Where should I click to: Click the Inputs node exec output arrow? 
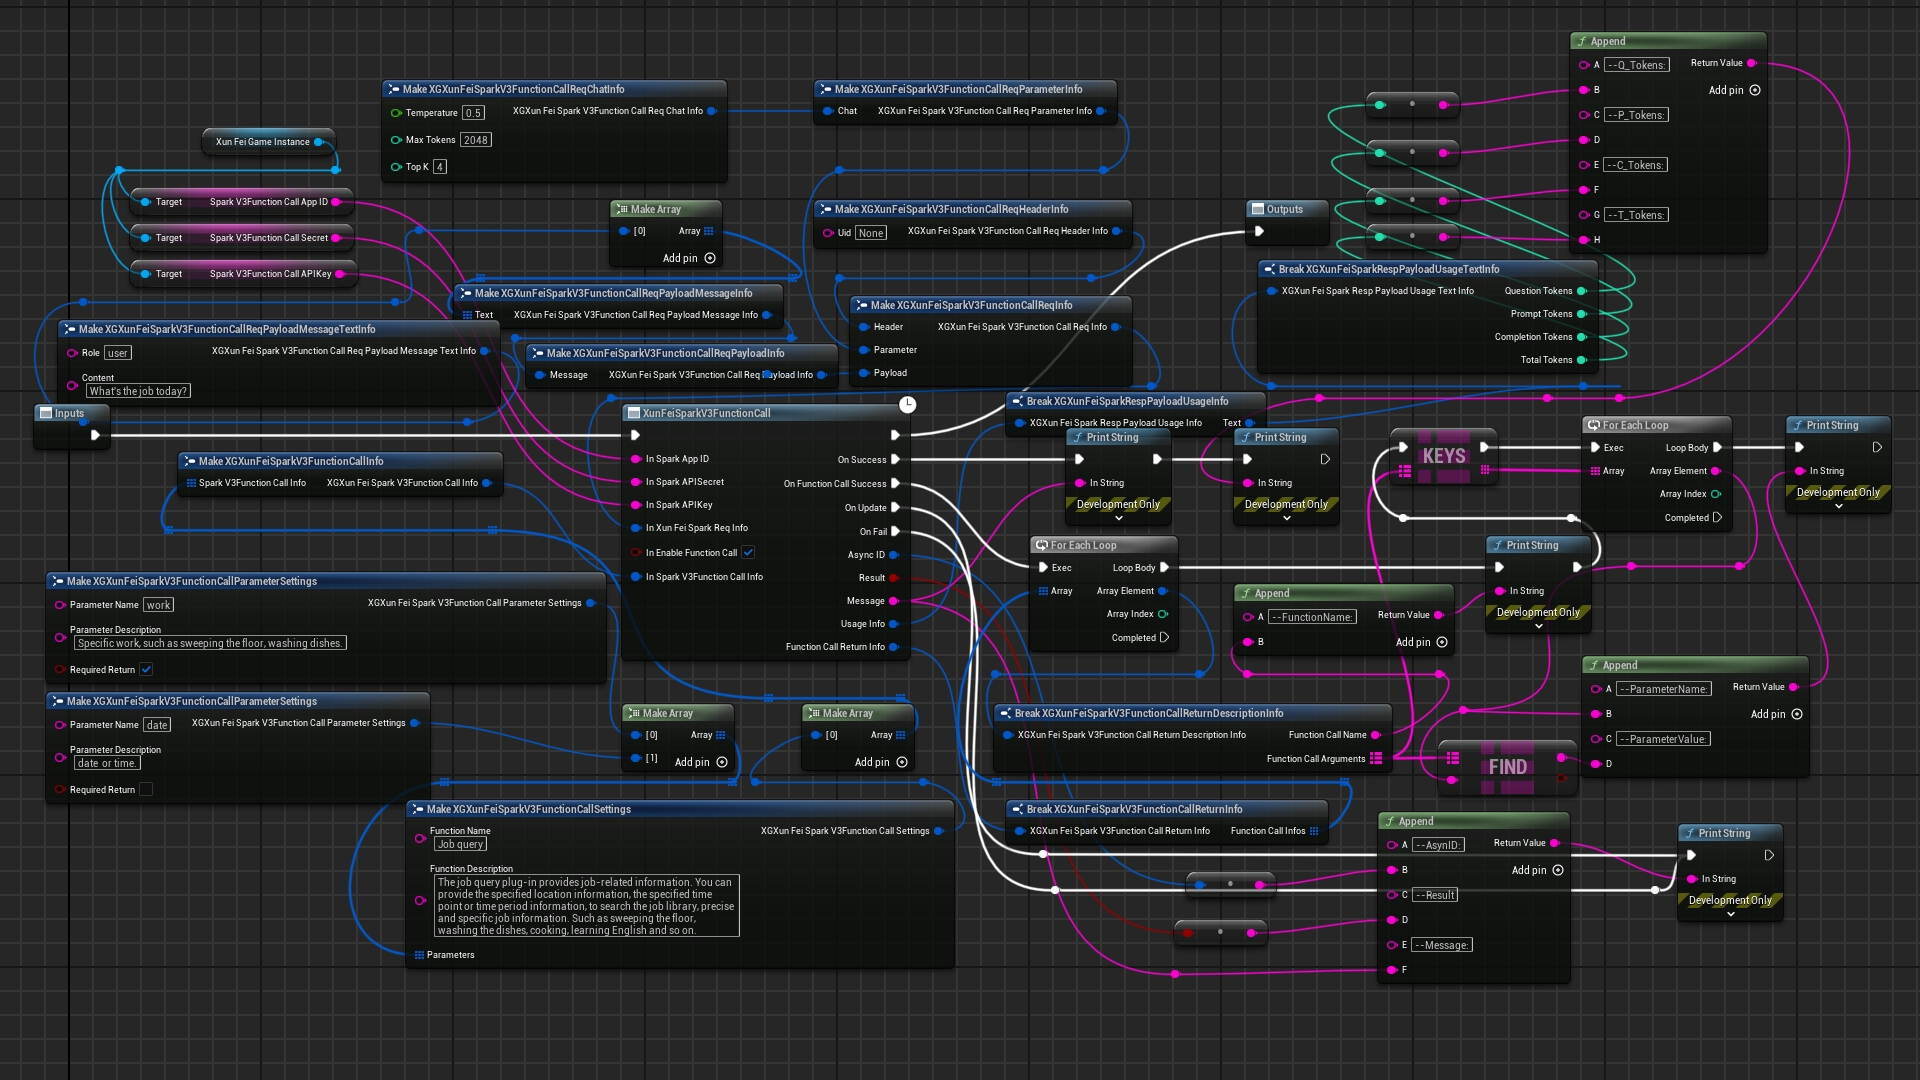click(95, 435)
